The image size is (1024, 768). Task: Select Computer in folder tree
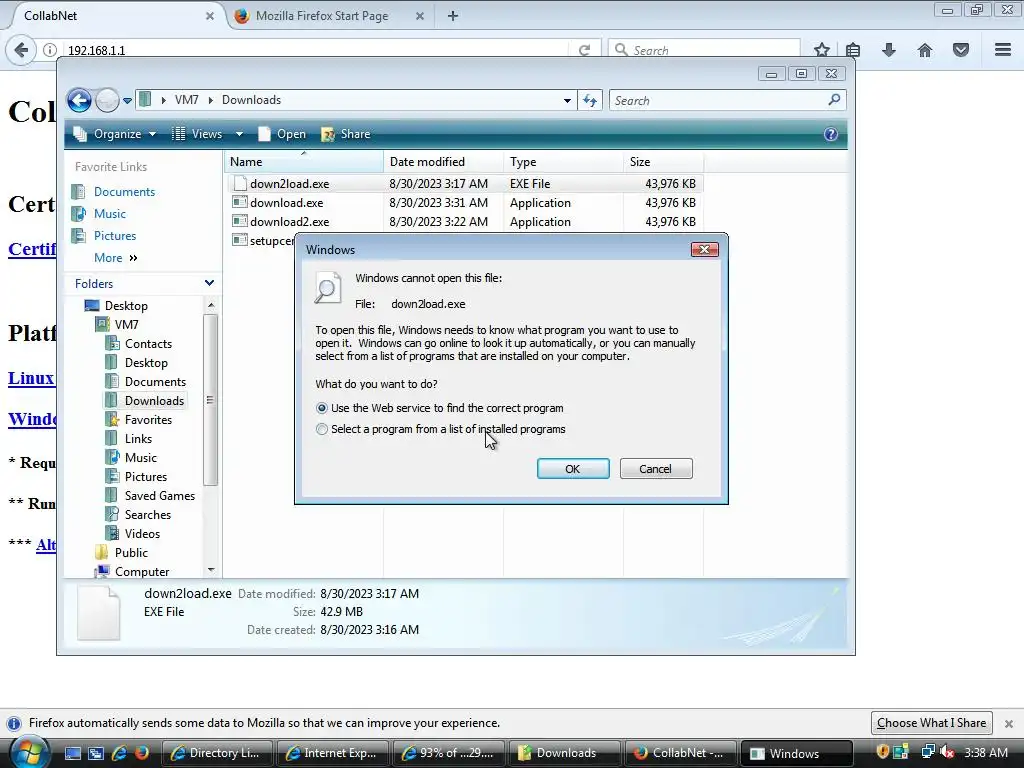(142, 571)
